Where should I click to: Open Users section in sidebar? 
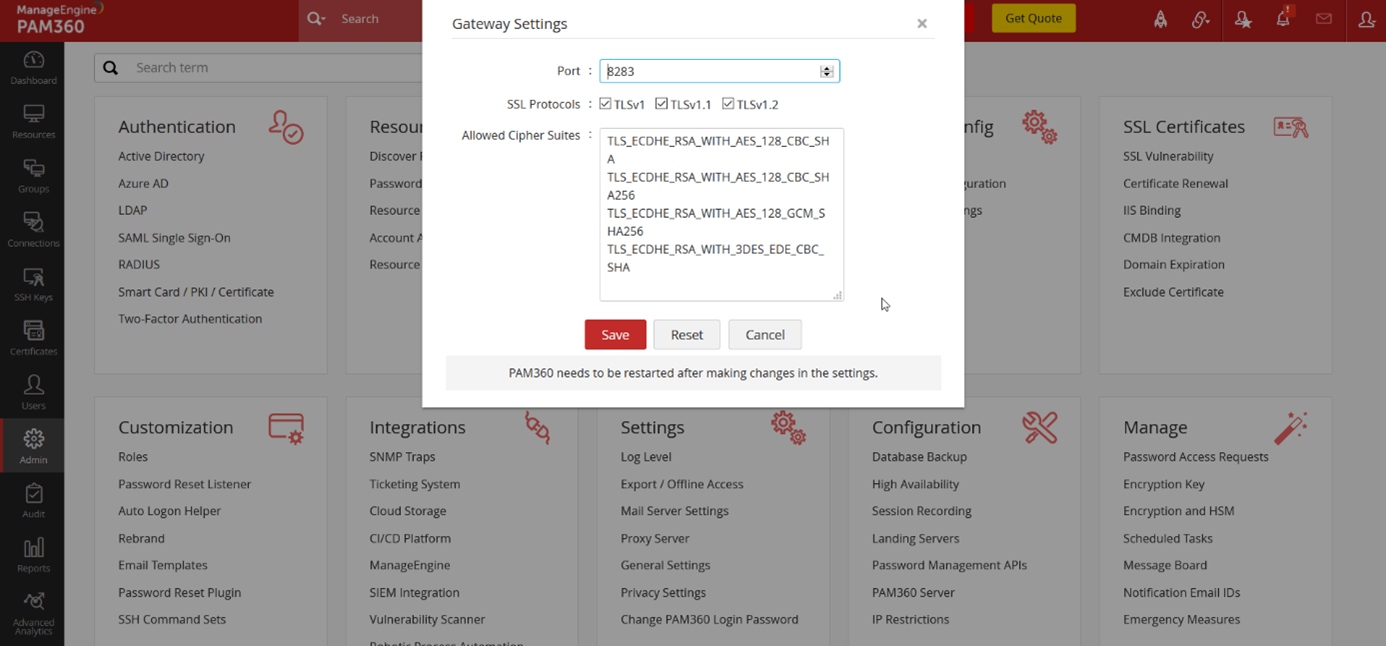point(33,392)
